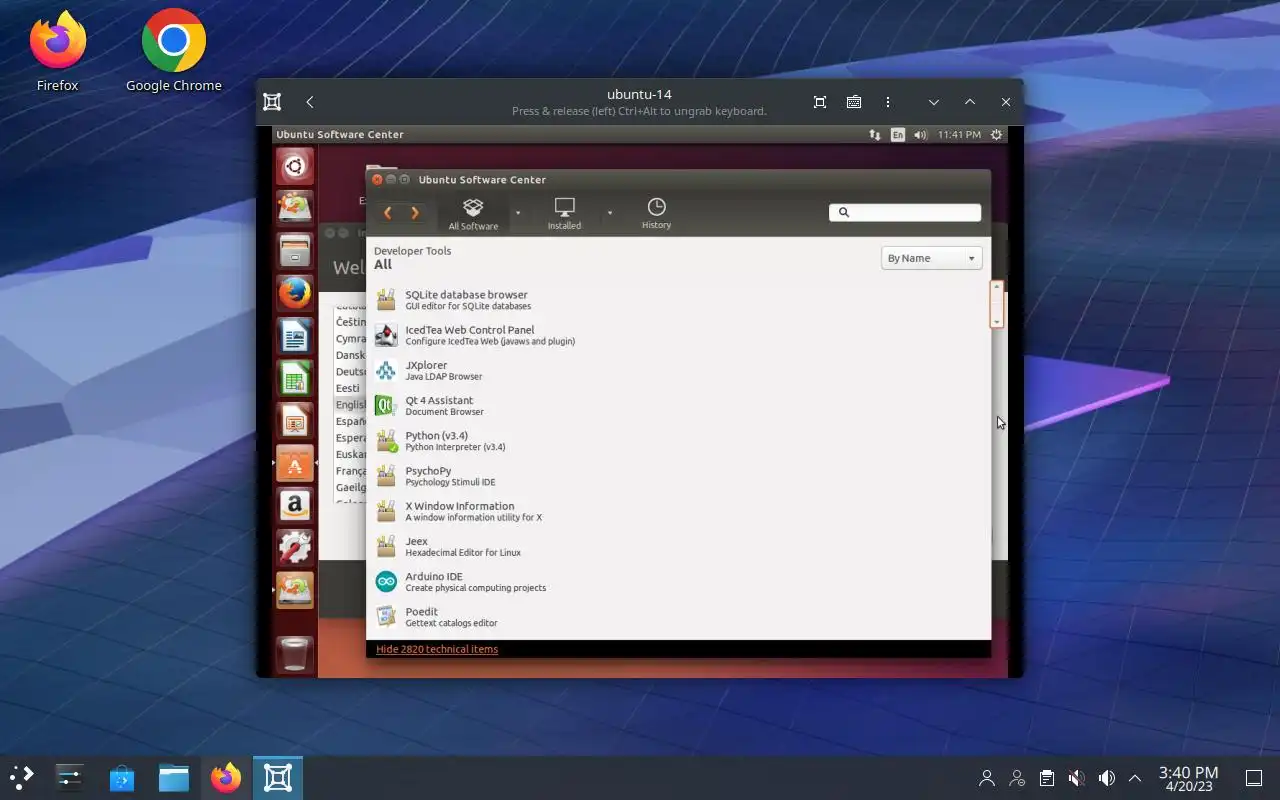Click the software list scrollbar handle

click(996, 304)
